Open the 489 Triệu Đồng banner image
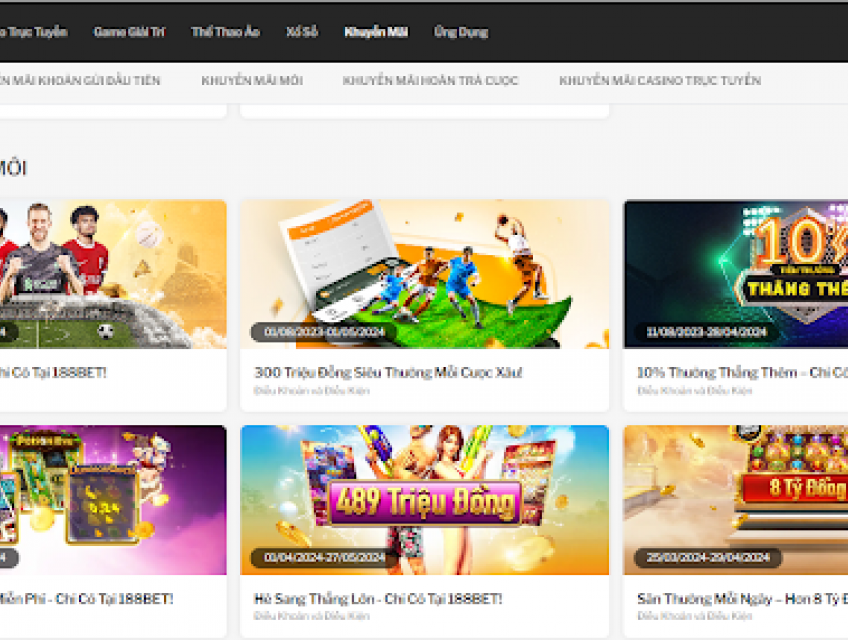 425,500
